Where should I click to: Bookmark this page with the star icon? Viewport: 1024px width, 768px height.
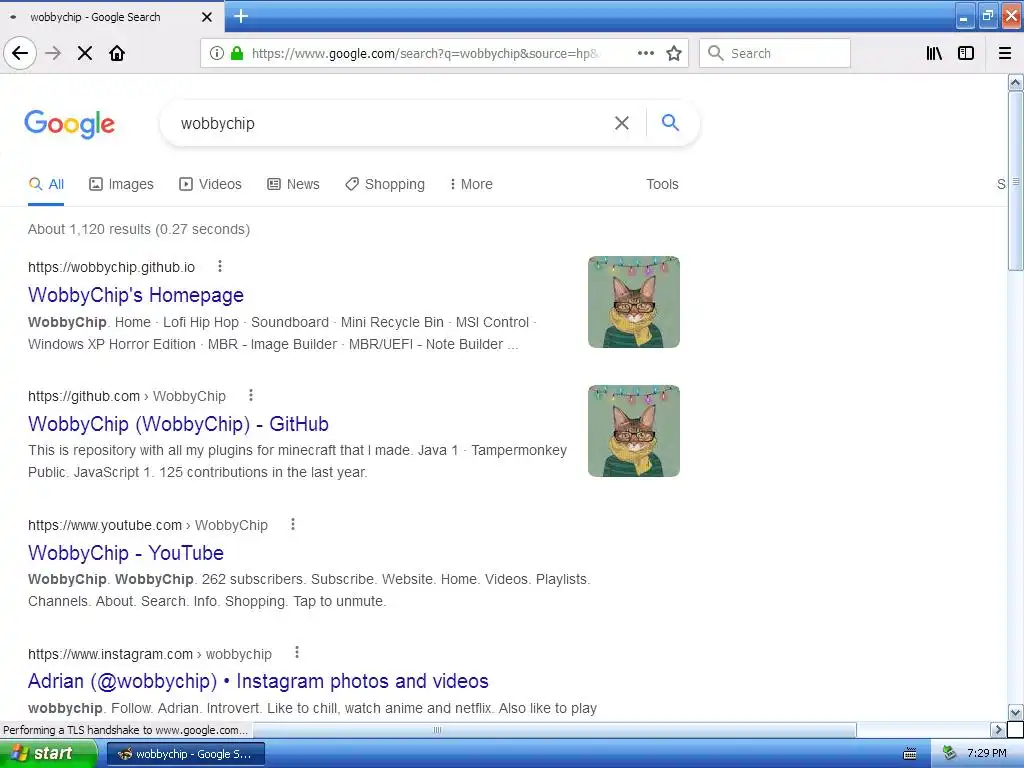point(674,53)
